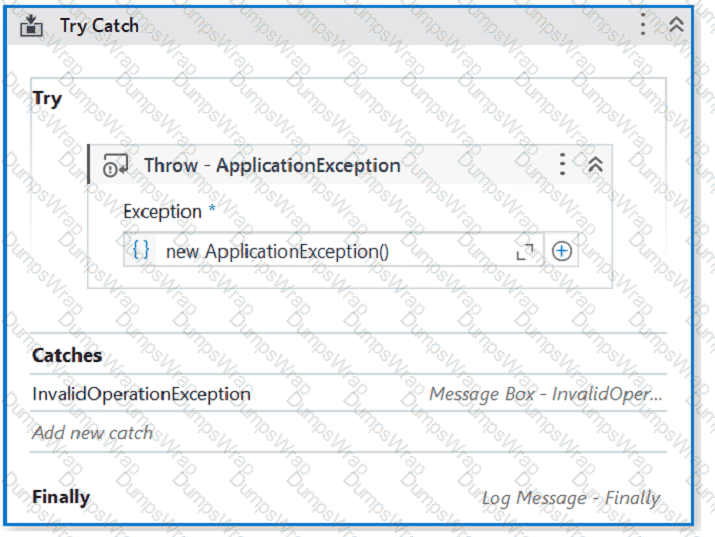
Task: Click the Finally section label
Action: [x=61, y=497]
